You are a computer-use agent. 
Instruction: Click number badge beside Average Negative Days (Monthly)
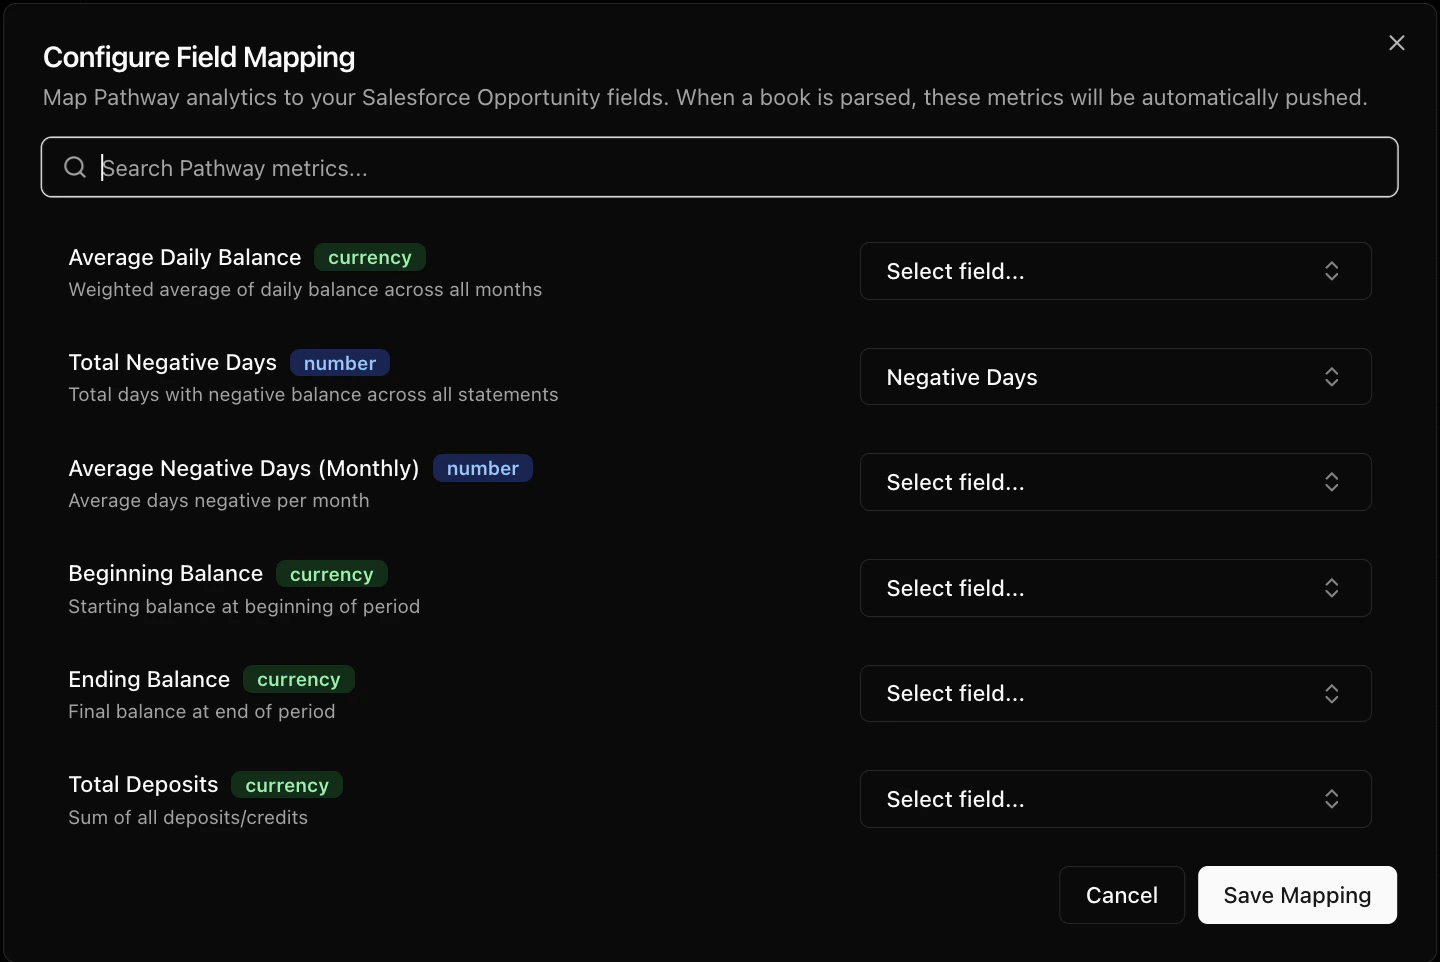coord(483,468)
